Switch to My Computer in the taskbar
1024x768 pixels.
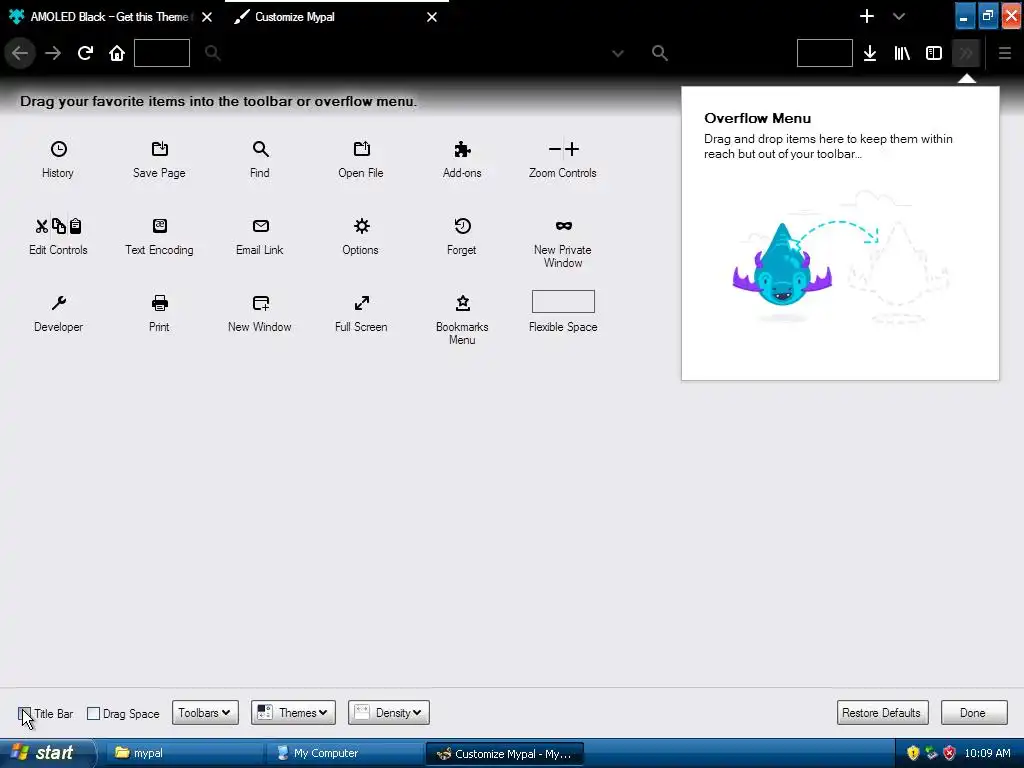coord(345,753)
